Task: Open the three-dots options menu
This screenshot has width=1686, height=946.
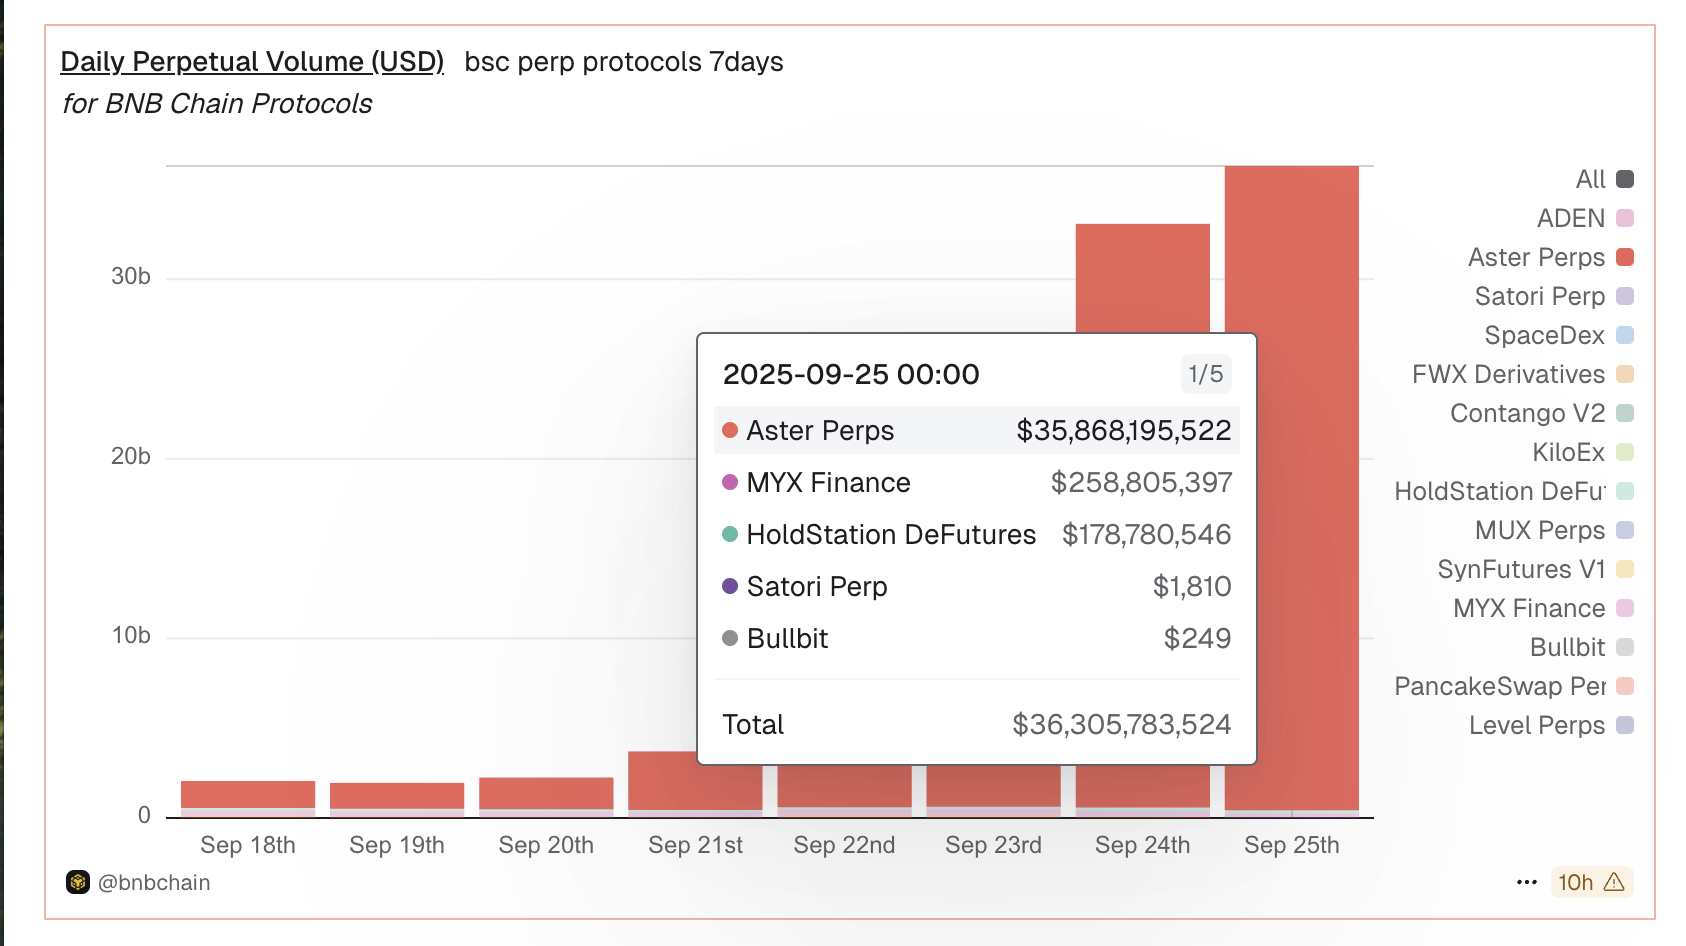Action: 1526,882
